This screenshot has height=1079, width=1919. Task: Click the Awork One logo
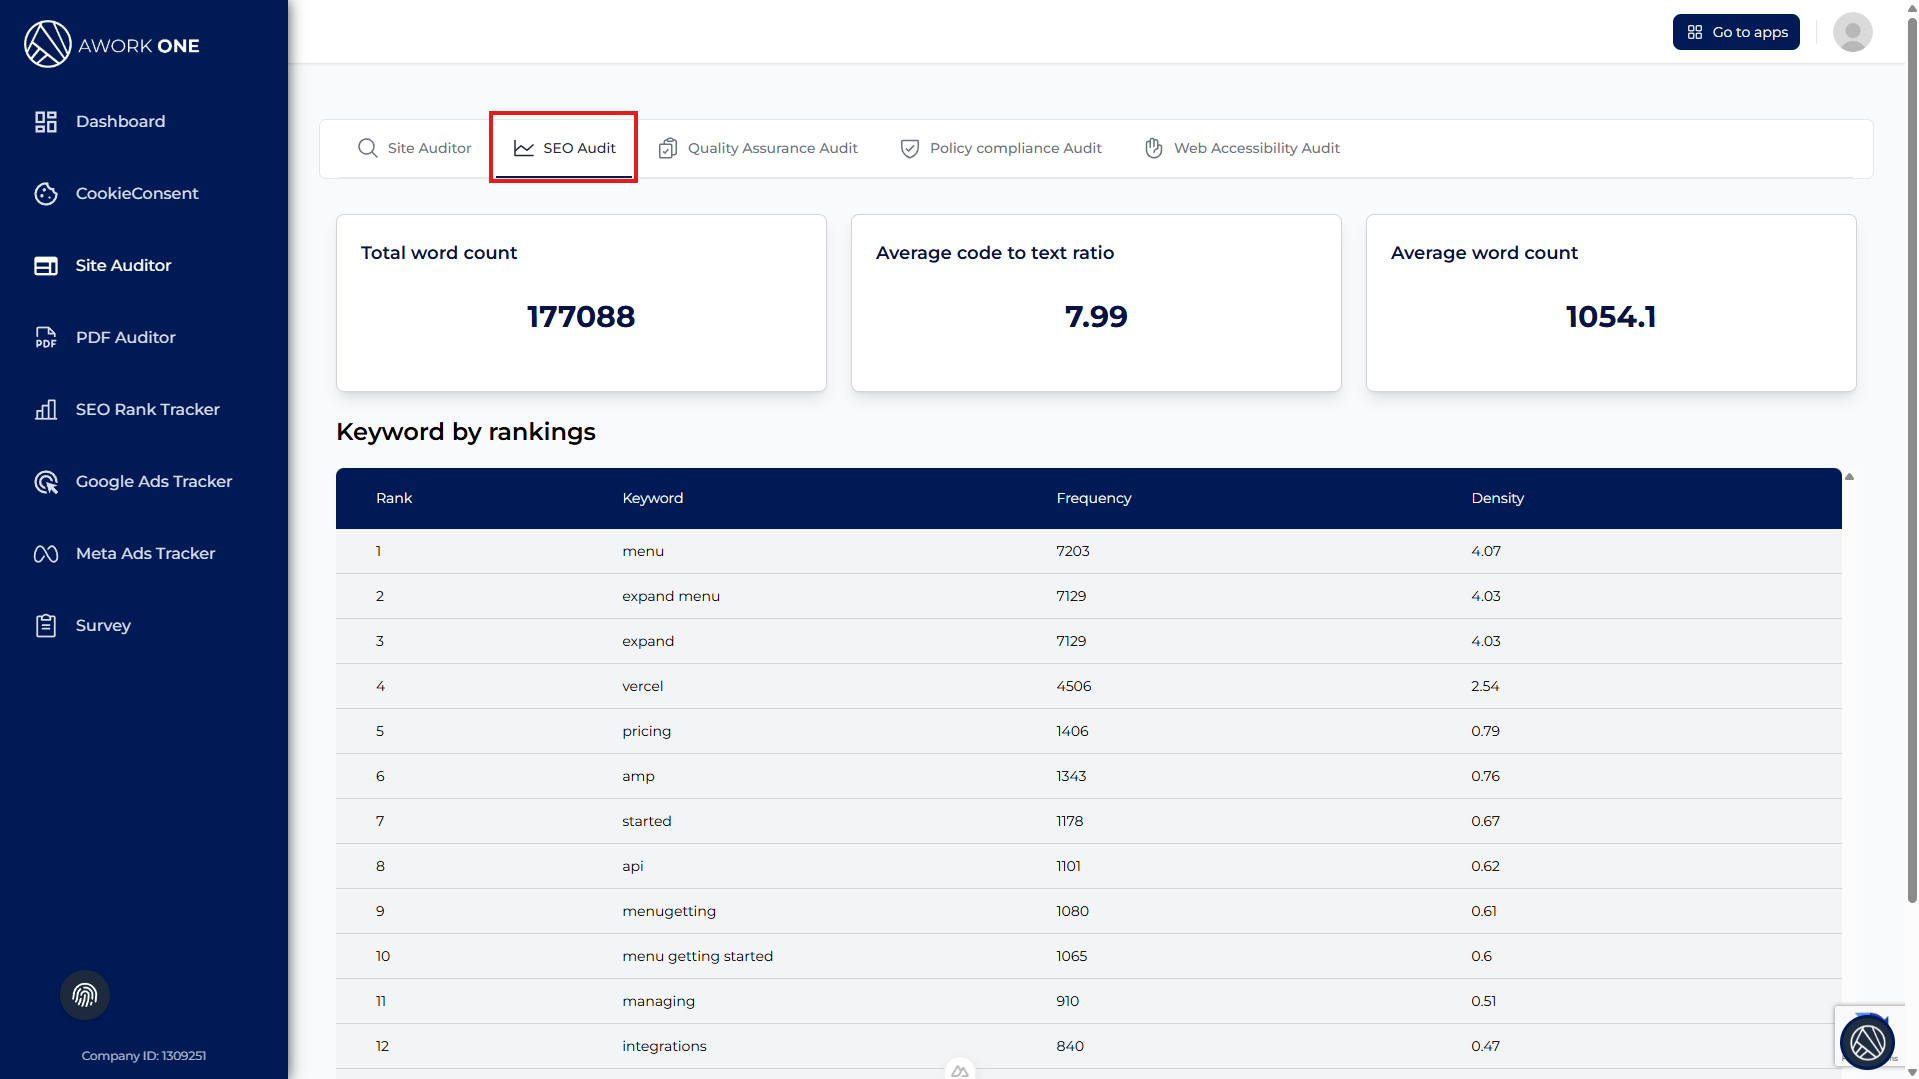tap(111, 45)
